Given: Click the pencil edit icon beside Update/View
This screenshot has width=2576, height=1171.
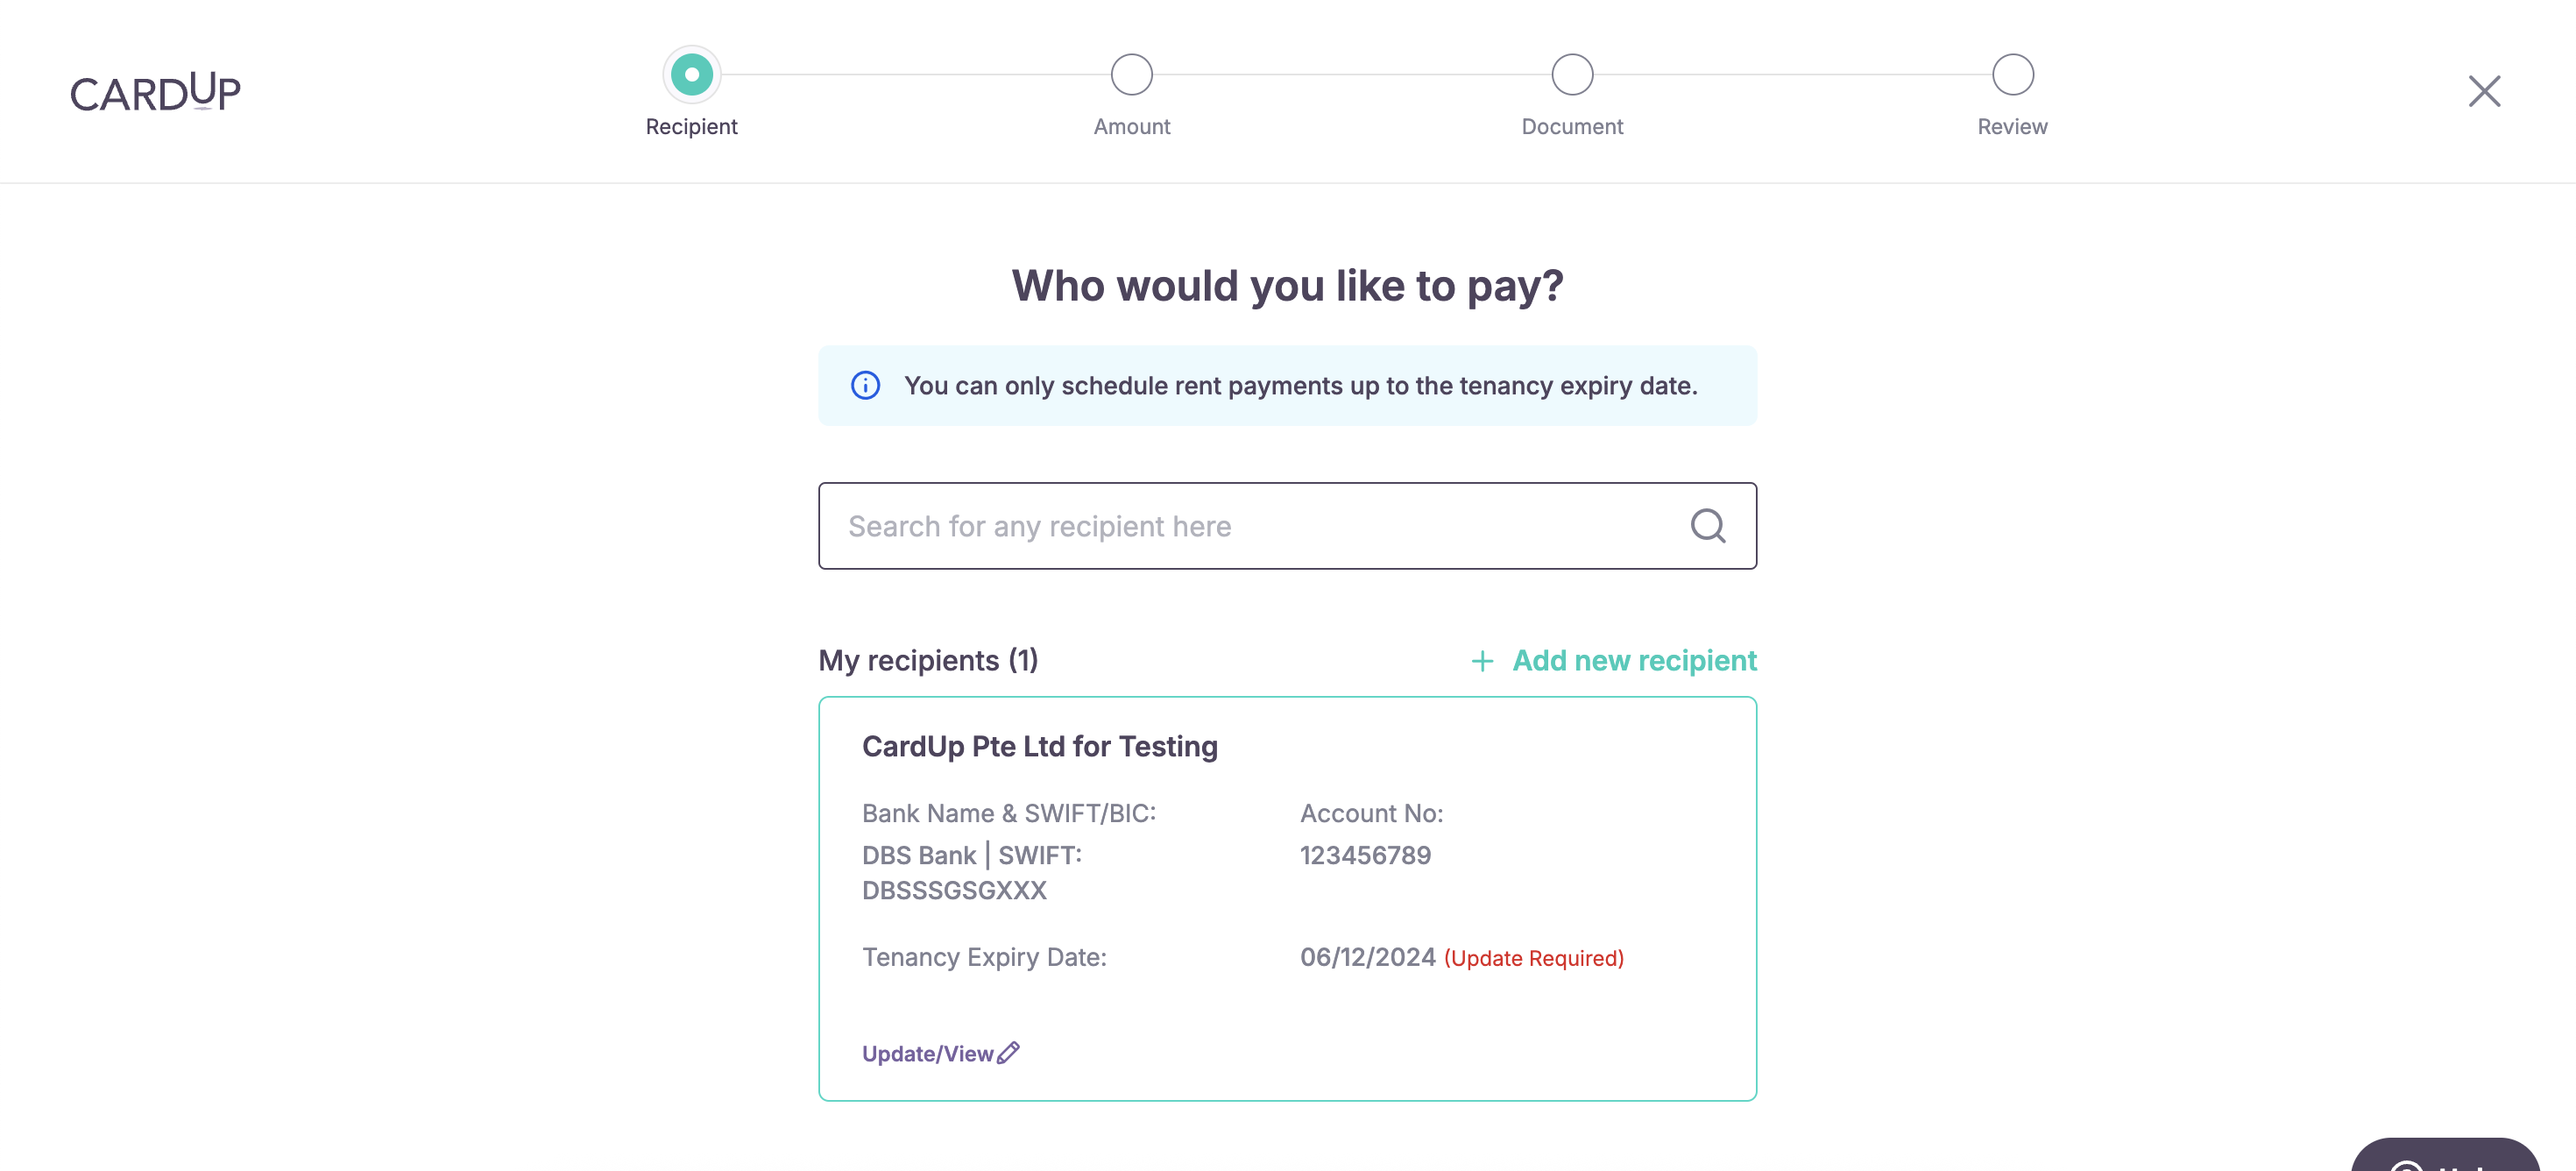Looking at the screenshot, I should (x=1009, y=1053).
